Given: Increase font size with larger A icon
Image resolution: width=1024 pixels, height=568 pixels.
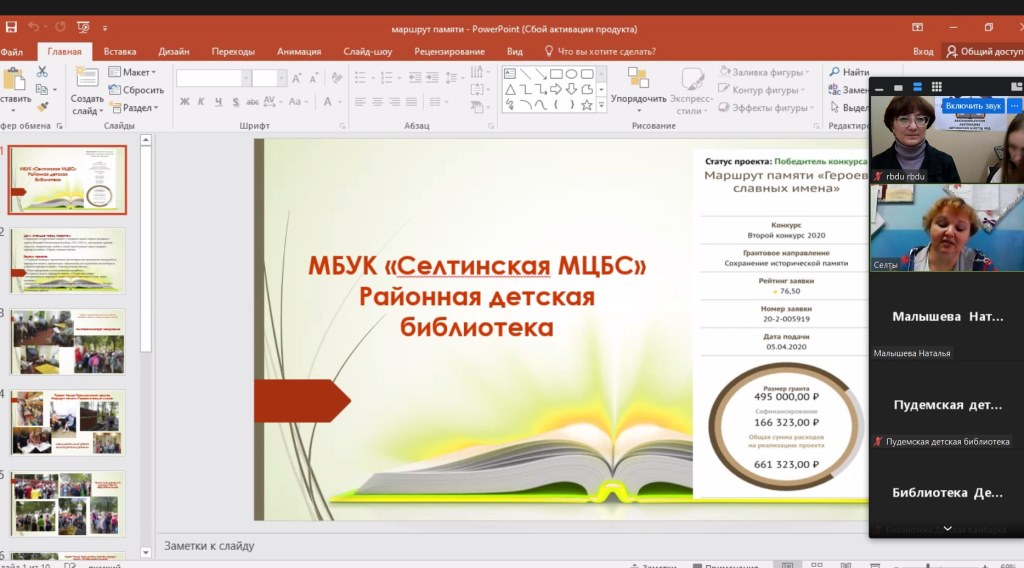Looking at the screenshot, I should click(296, 78).
